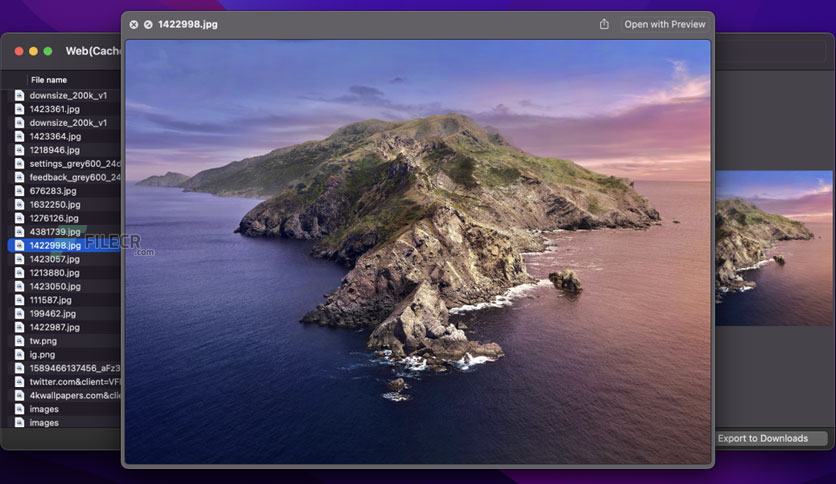Click file icon beside 199462.jpg

(20, 313)
